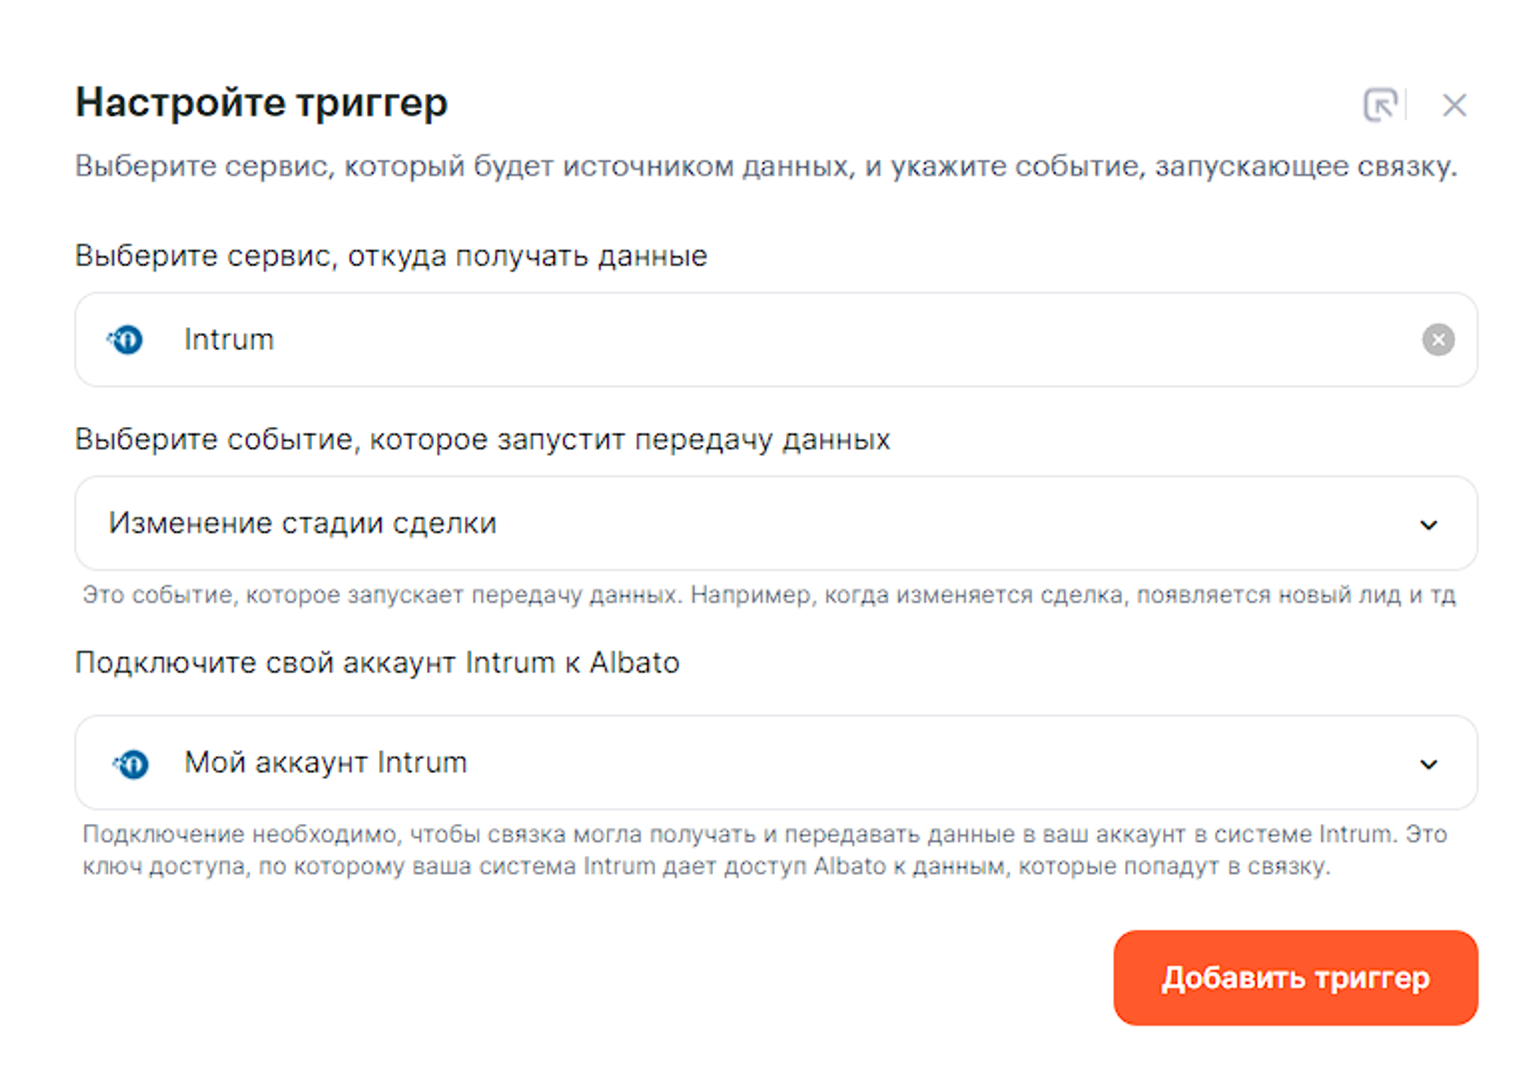Click the collapse window arrow icon

pyautogui.click(x=1380, y=104)
